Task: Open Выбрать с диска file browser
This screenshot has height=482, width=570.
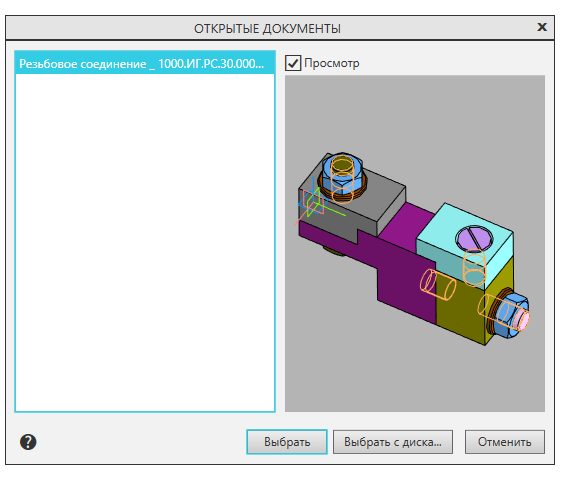Action: pos(393,442)
